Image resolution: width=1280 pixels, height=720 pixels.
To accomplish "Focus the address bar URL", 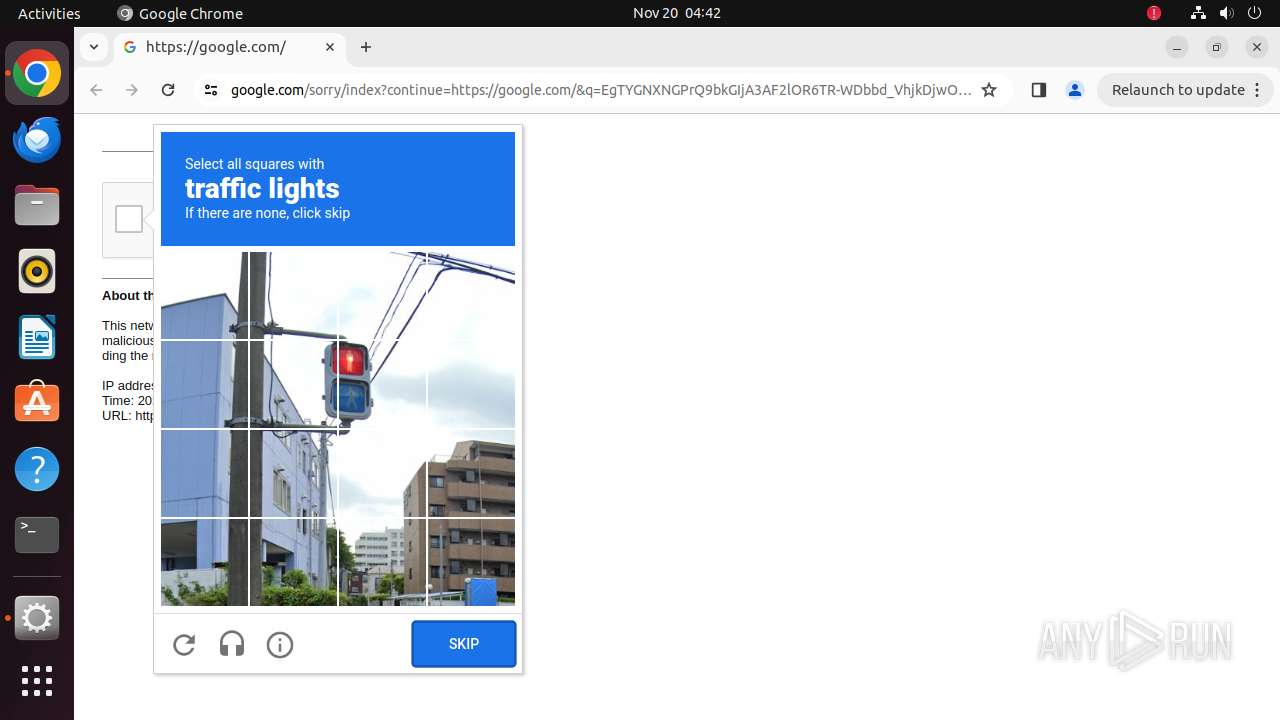I will click(600, 90).
